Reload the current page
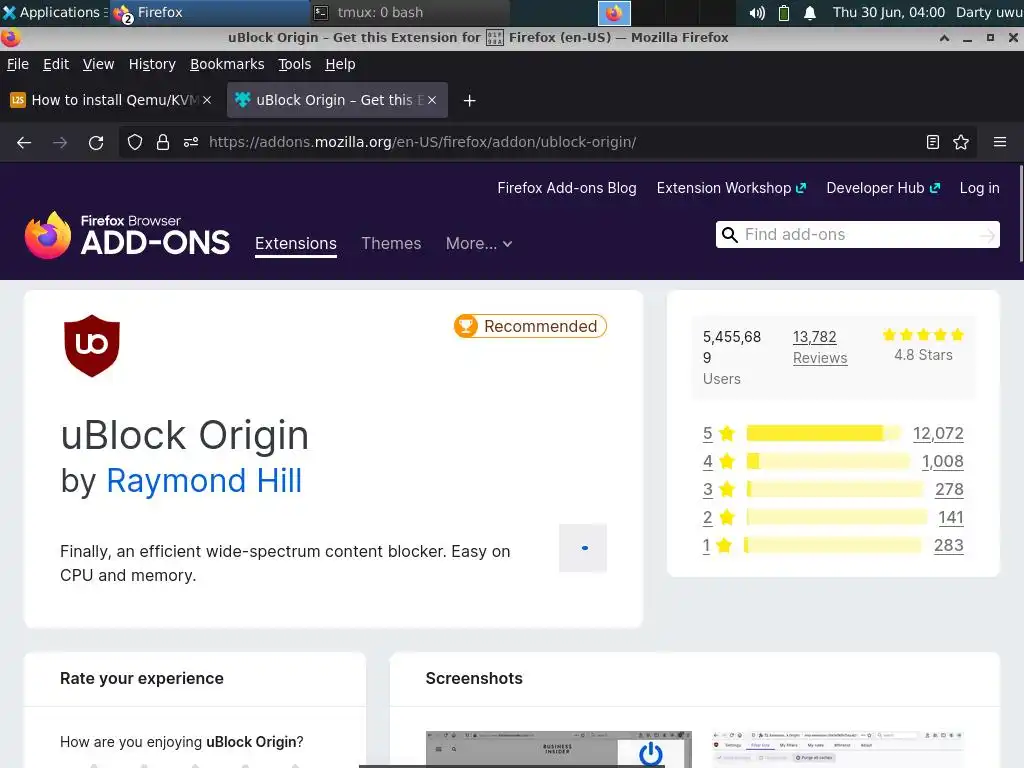The height and width of the screenshot is (768, 1024). pos(96,142)
